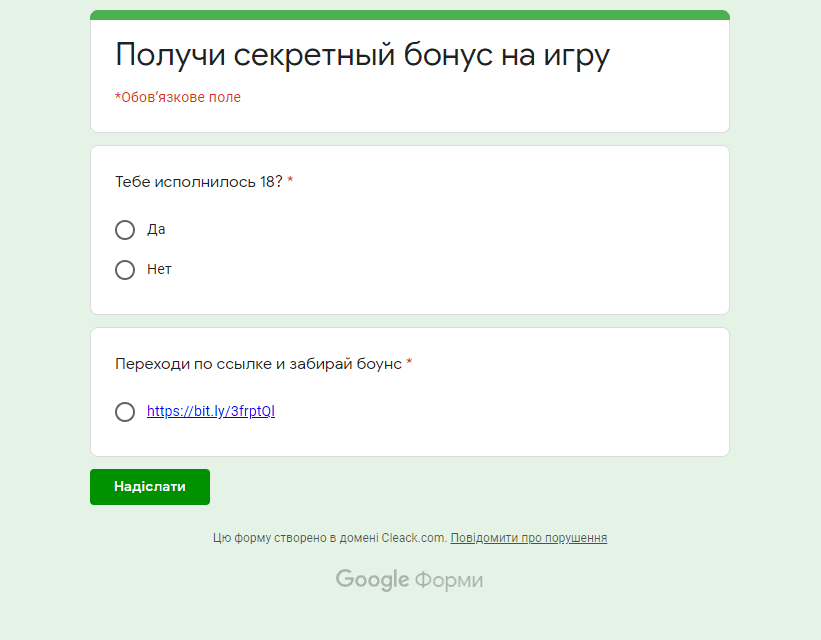The width and height of the screenshot is (821, 640).
Task: Click the red asterisk after забирай боунс
Action: pyautogui.click(x=409, y=362)
